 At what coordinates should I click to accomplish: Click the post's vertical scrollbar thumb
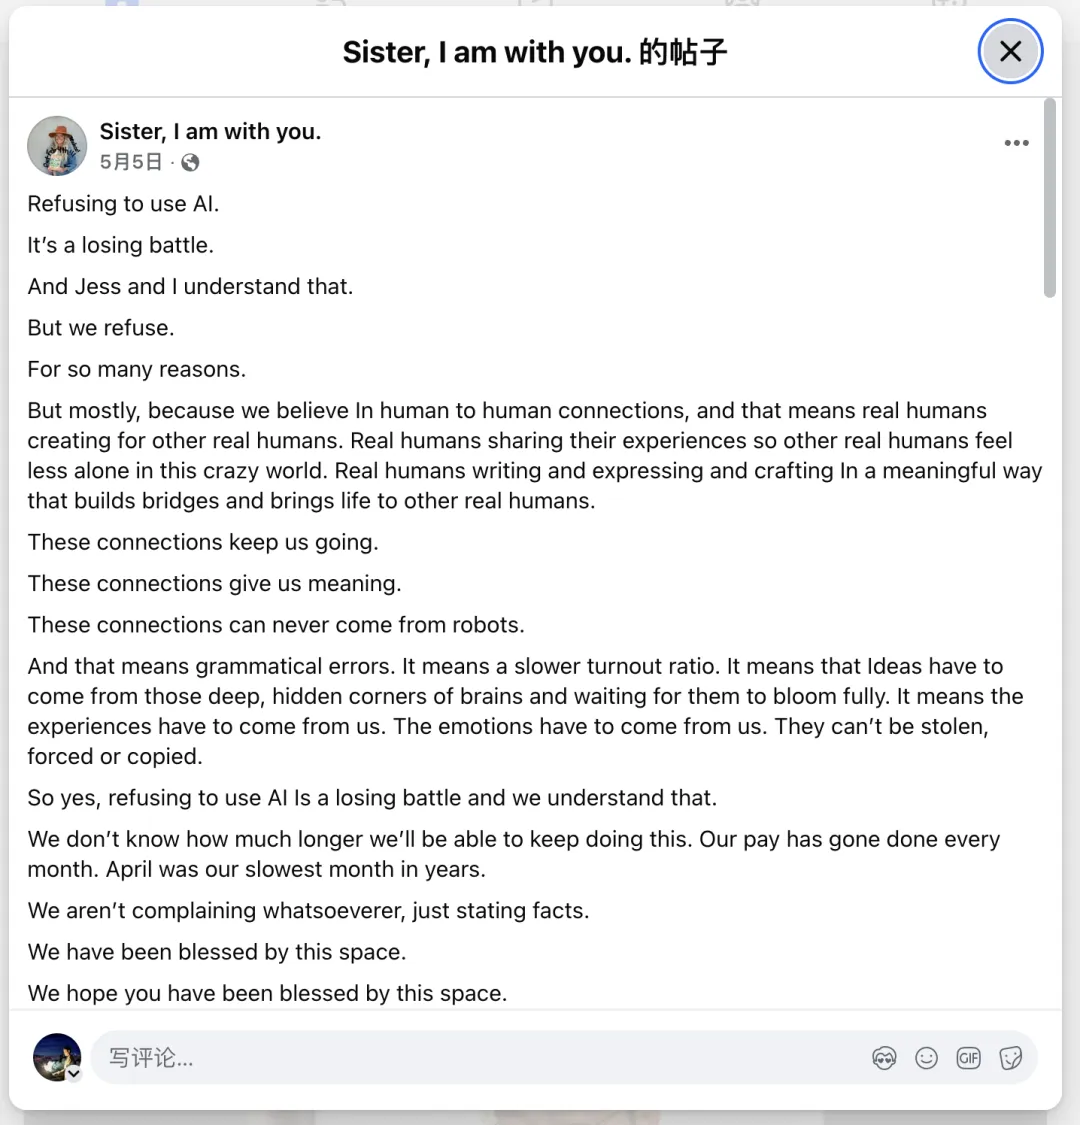(1049, 198)
